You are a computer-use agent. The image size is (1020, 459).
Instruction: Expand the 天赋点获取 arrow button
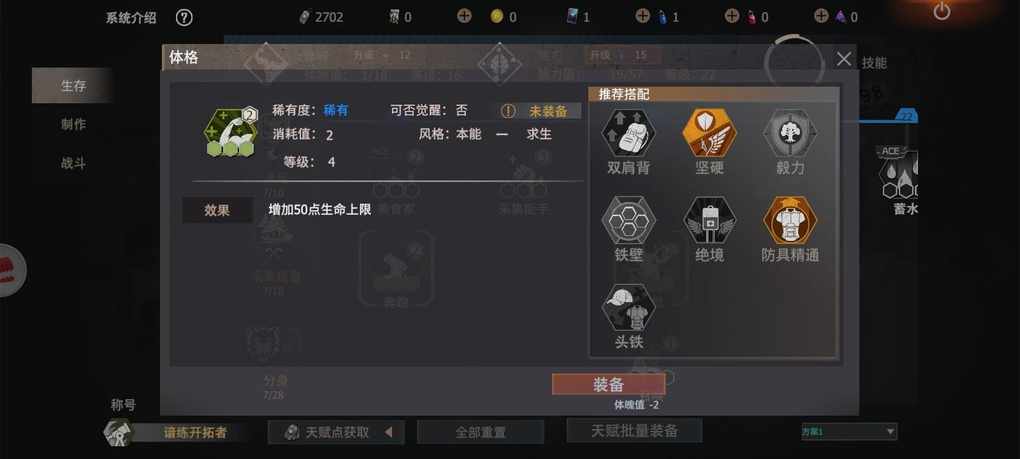[x=388, y=432]
